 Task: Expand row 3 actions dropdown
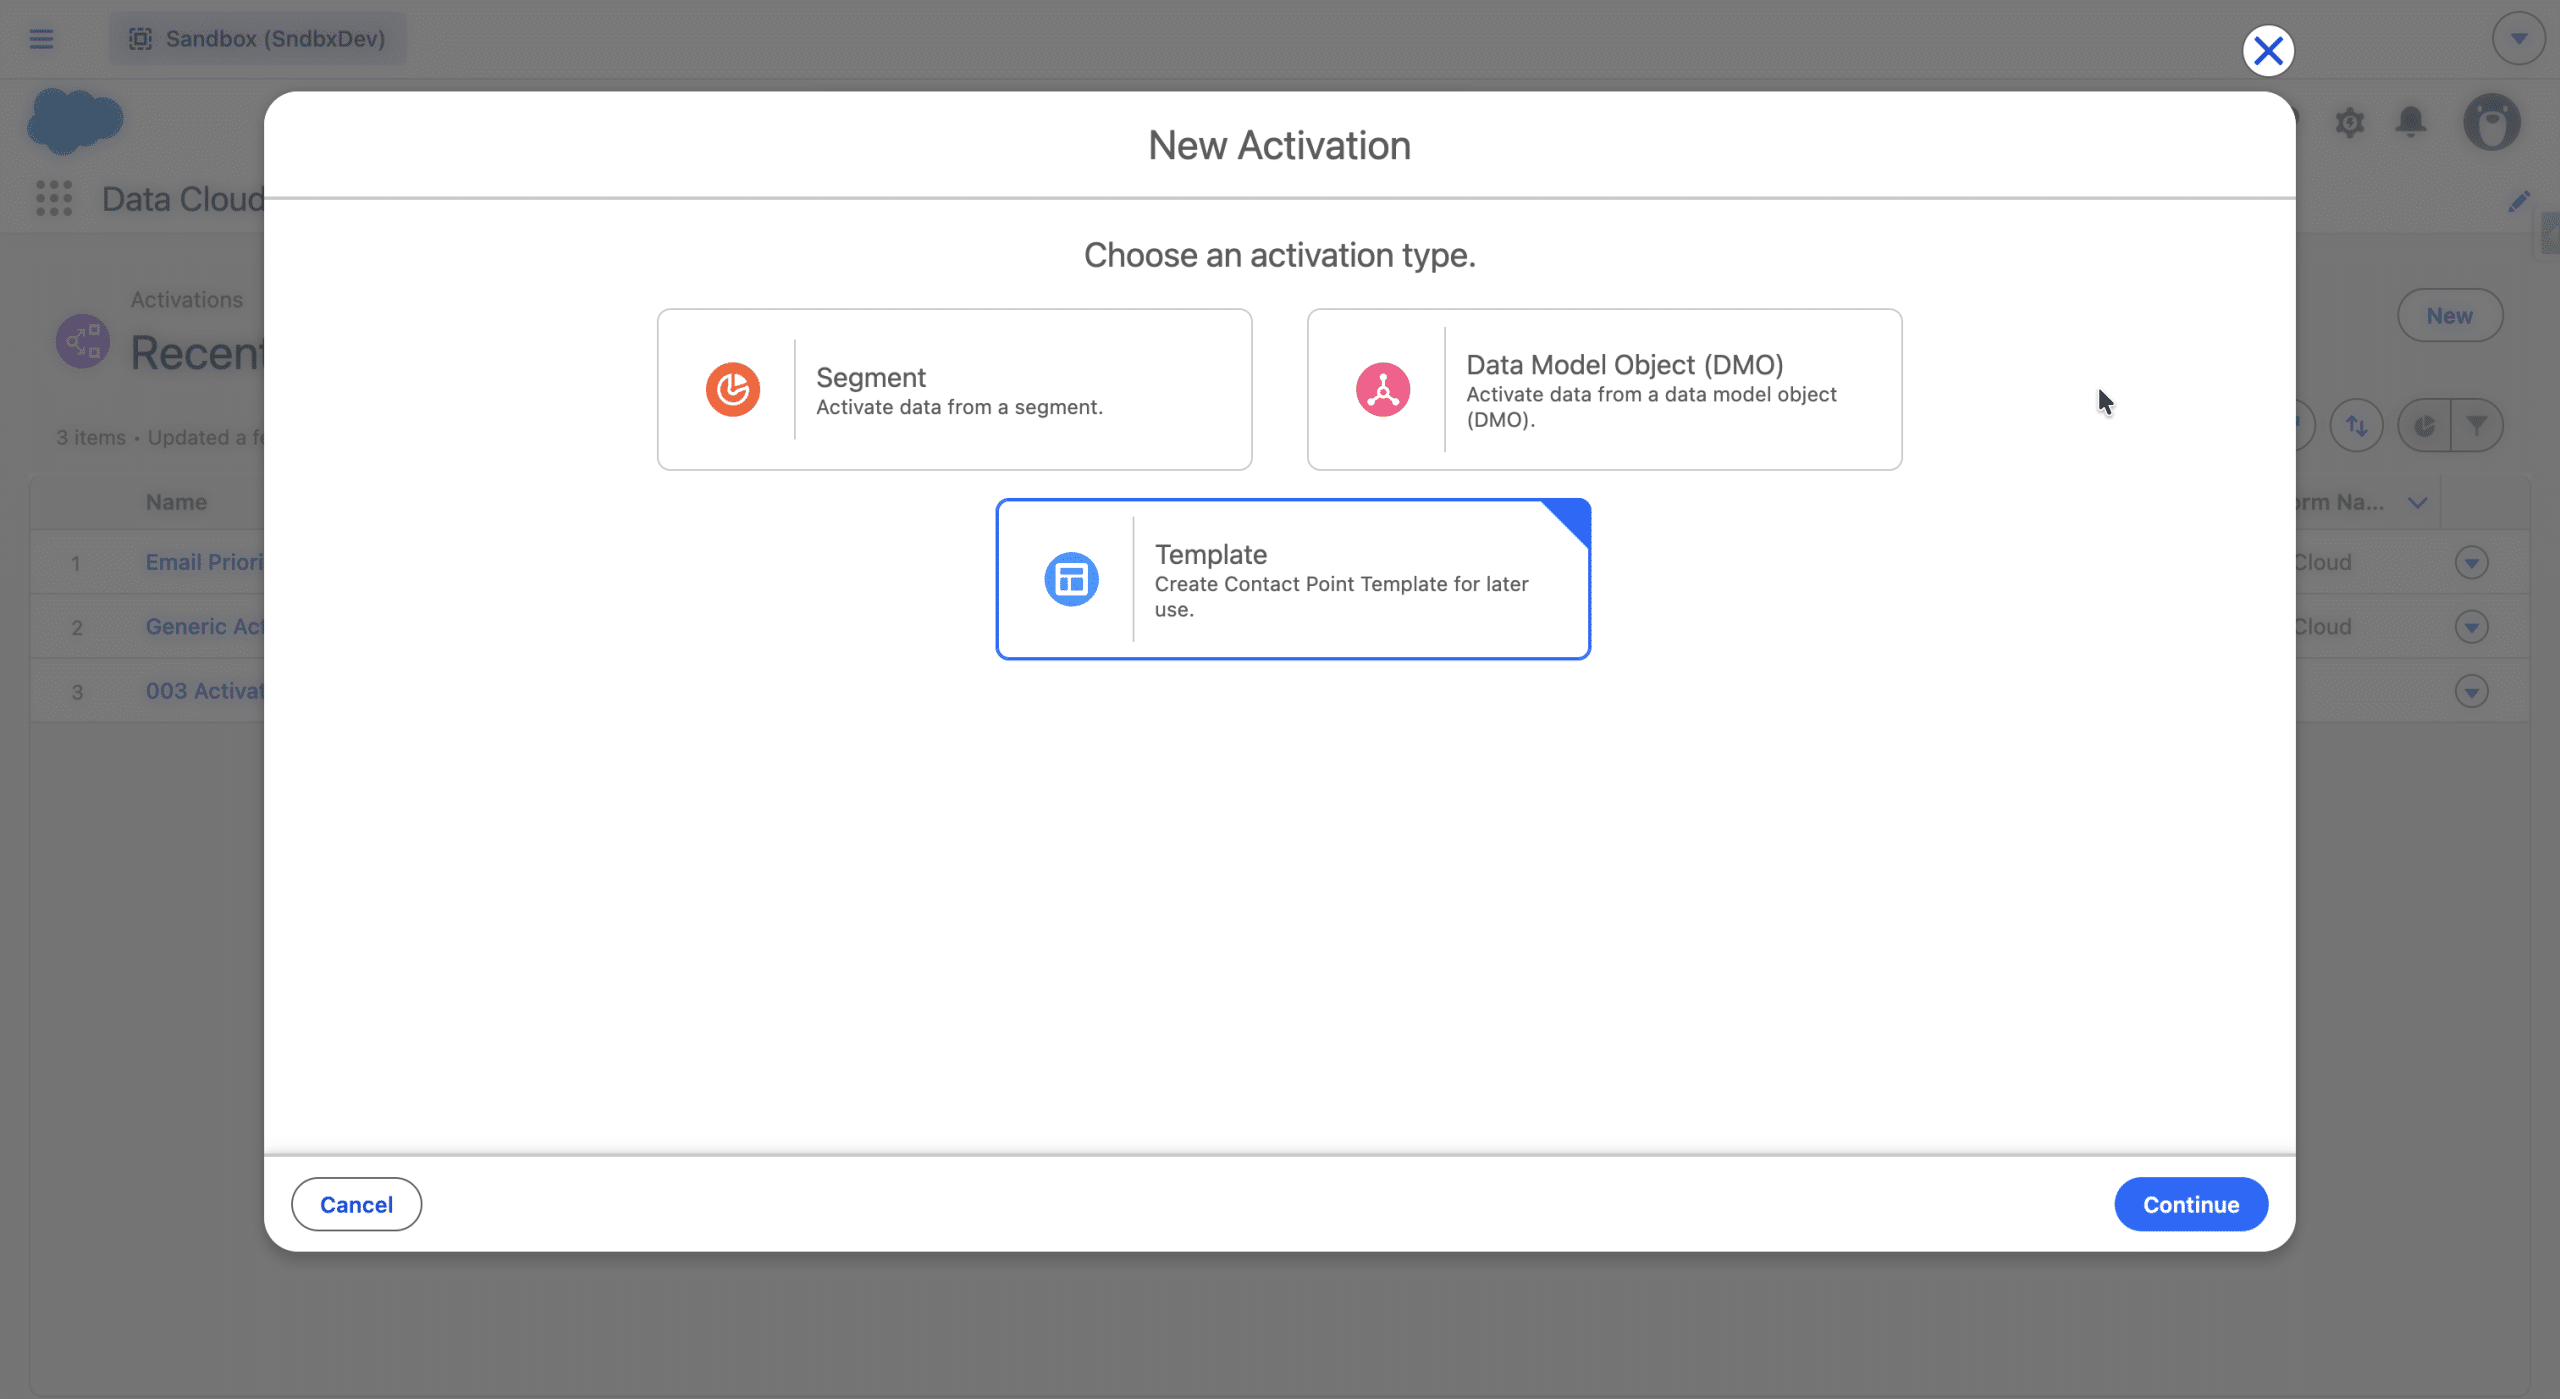(2471, 692)
